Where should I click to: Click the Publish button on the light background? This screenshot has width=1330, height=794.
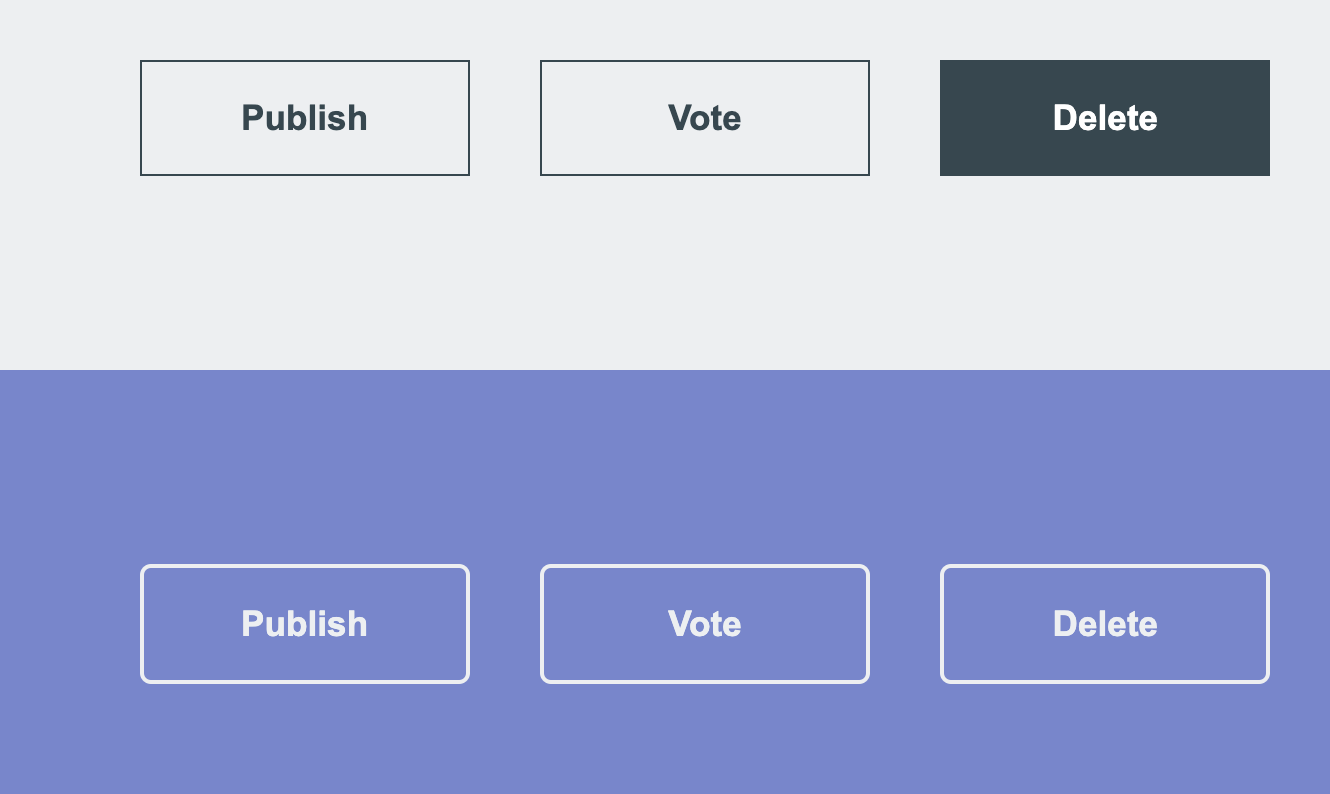click(x=304, y=118)
